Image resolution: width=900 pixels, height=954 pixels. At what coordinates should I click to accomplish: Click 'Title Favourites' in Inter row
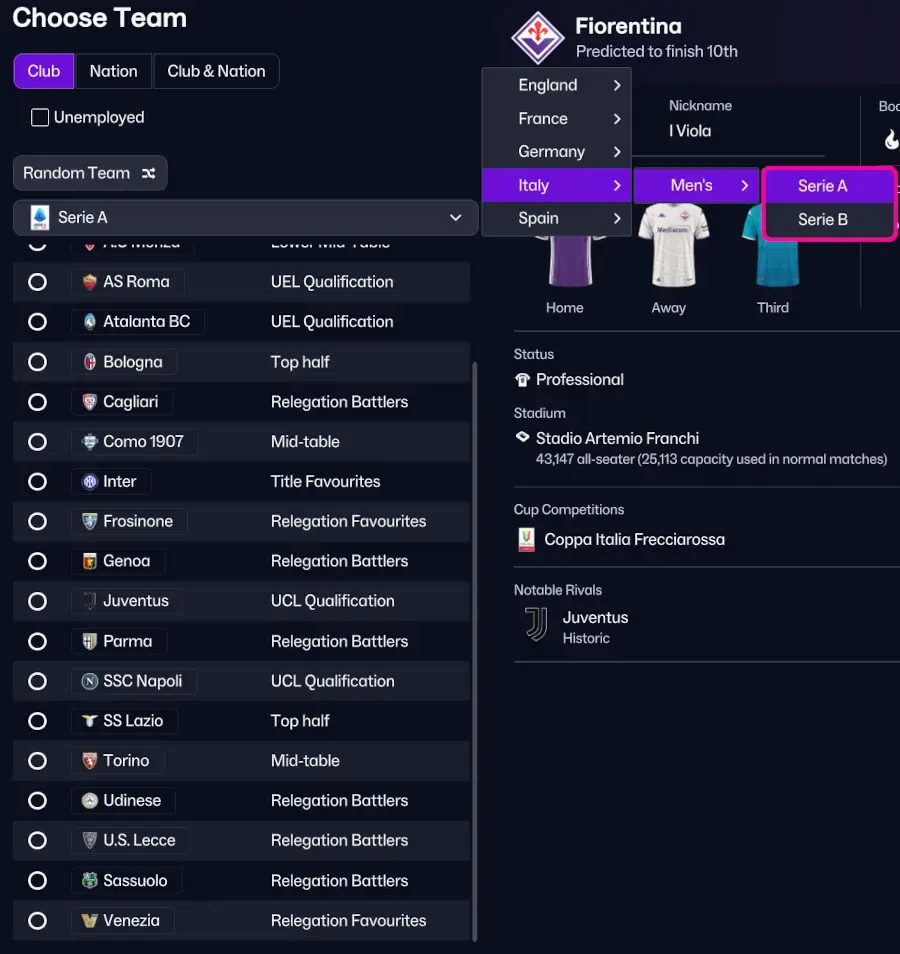tap(325, 482)
